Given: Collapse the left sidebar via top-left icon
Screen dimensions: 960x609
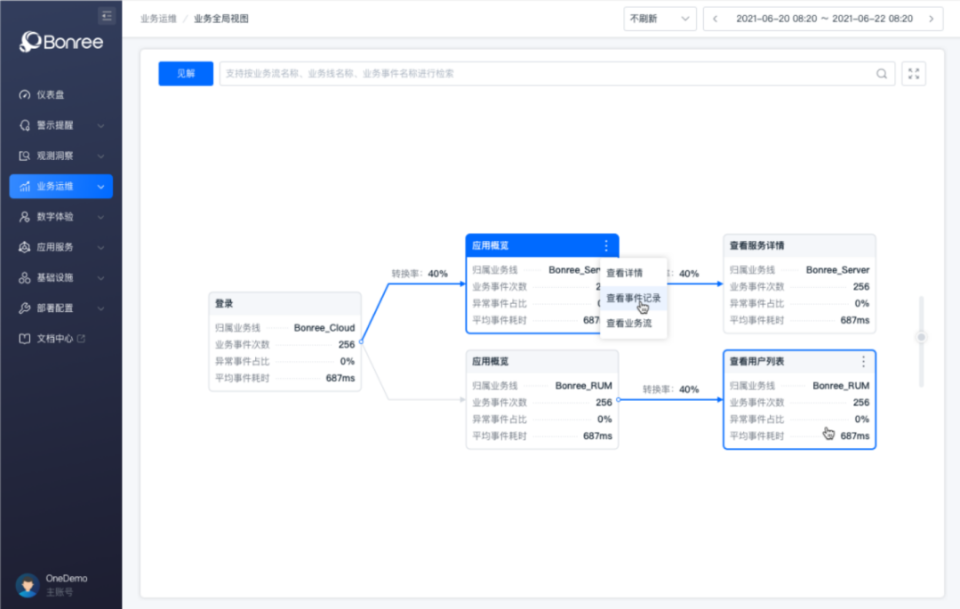Looking at the screenshot, I should click(x=105, y=16).
